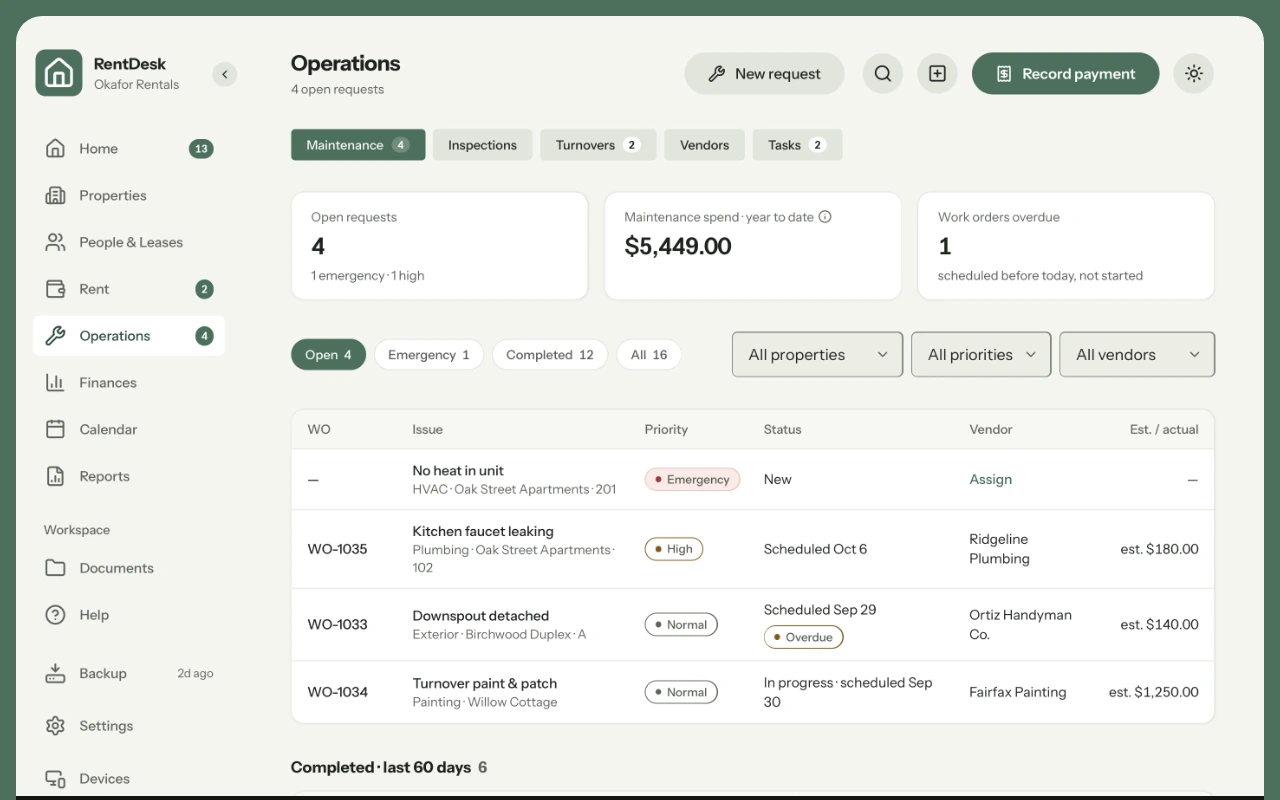Open Finances in the sidebar
The width and height of the screenshot is (1280, 800).
pos(129,383)
